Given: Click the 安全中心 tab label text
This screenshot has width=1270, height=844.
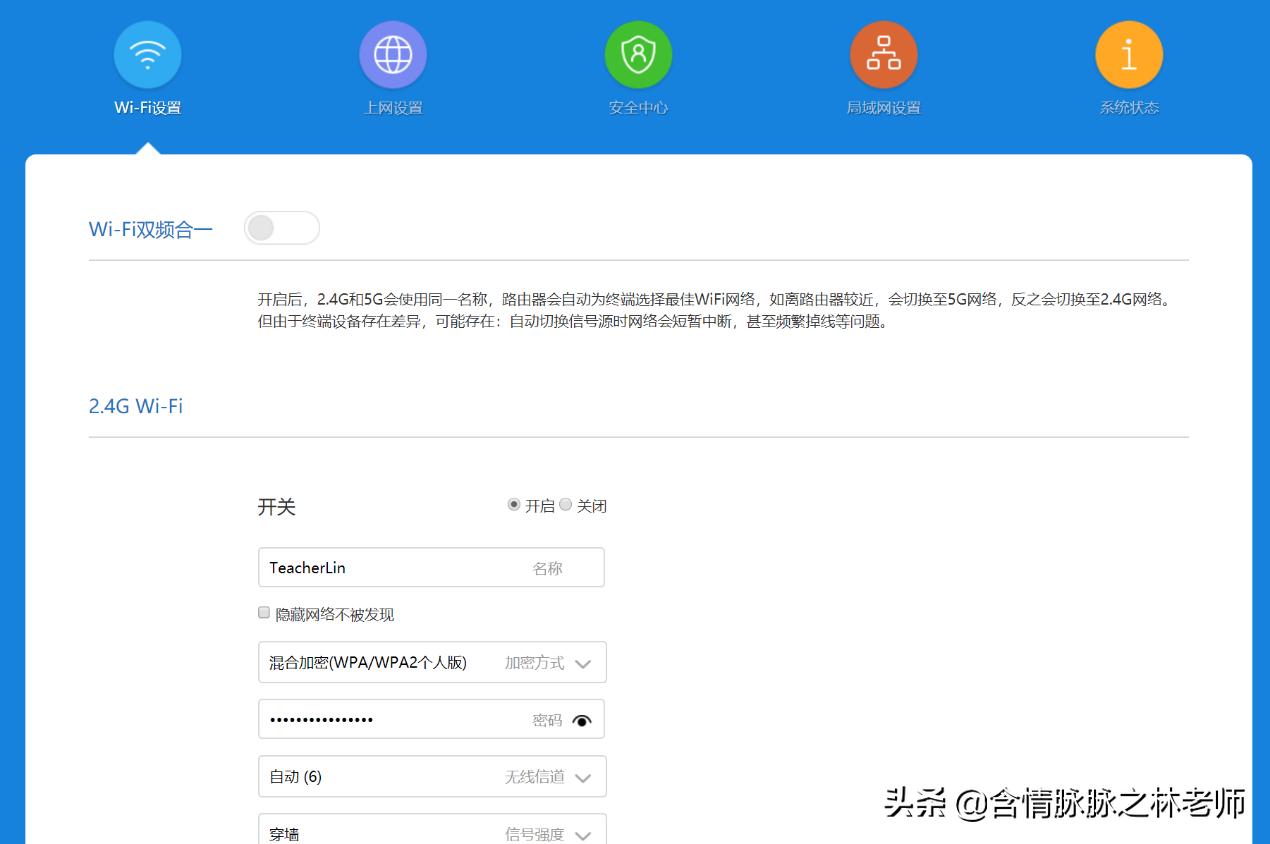Looking at the screenshot, I should (638, 107).
